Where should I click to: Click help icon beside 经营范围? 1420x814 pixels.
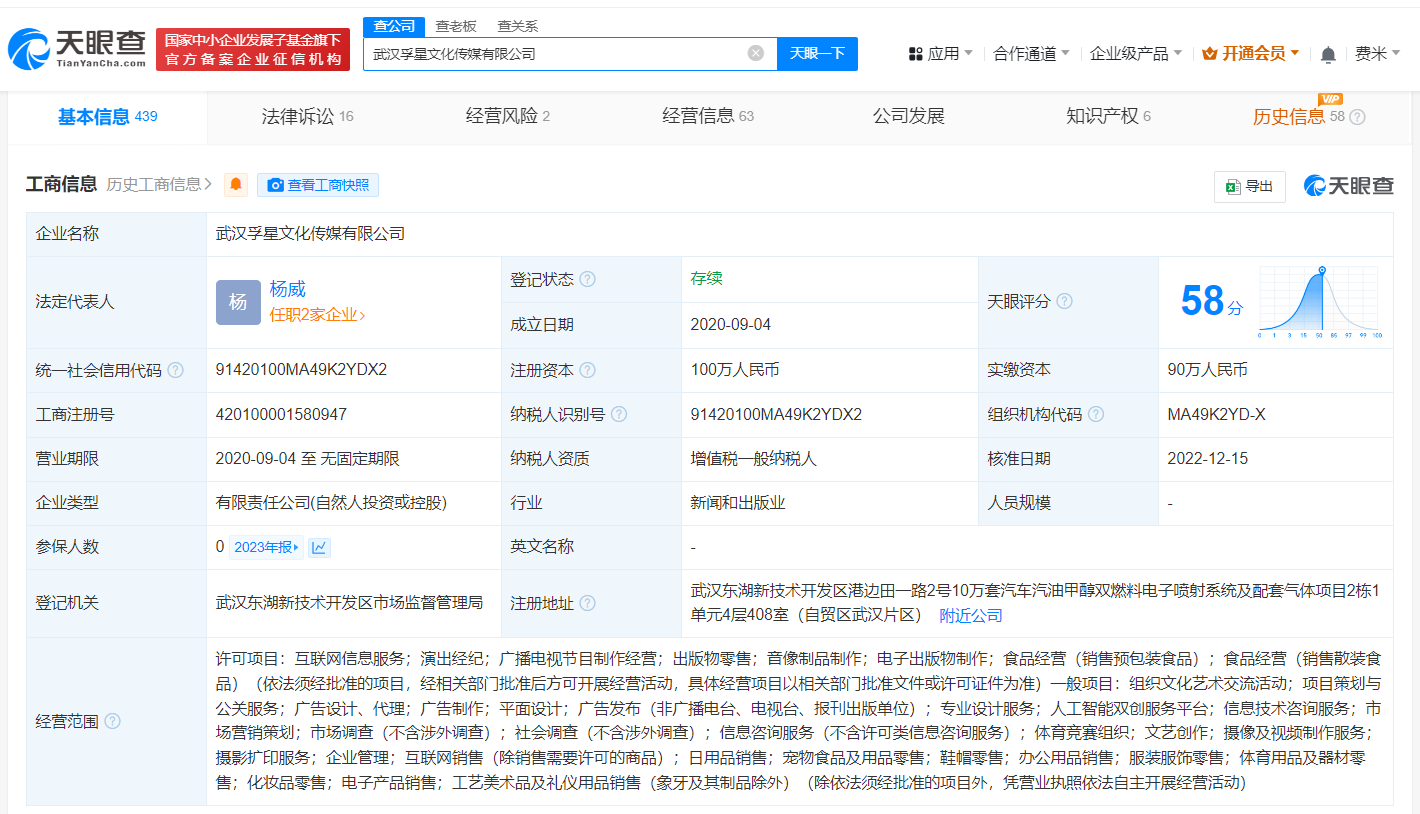click(x=113, y=721)
